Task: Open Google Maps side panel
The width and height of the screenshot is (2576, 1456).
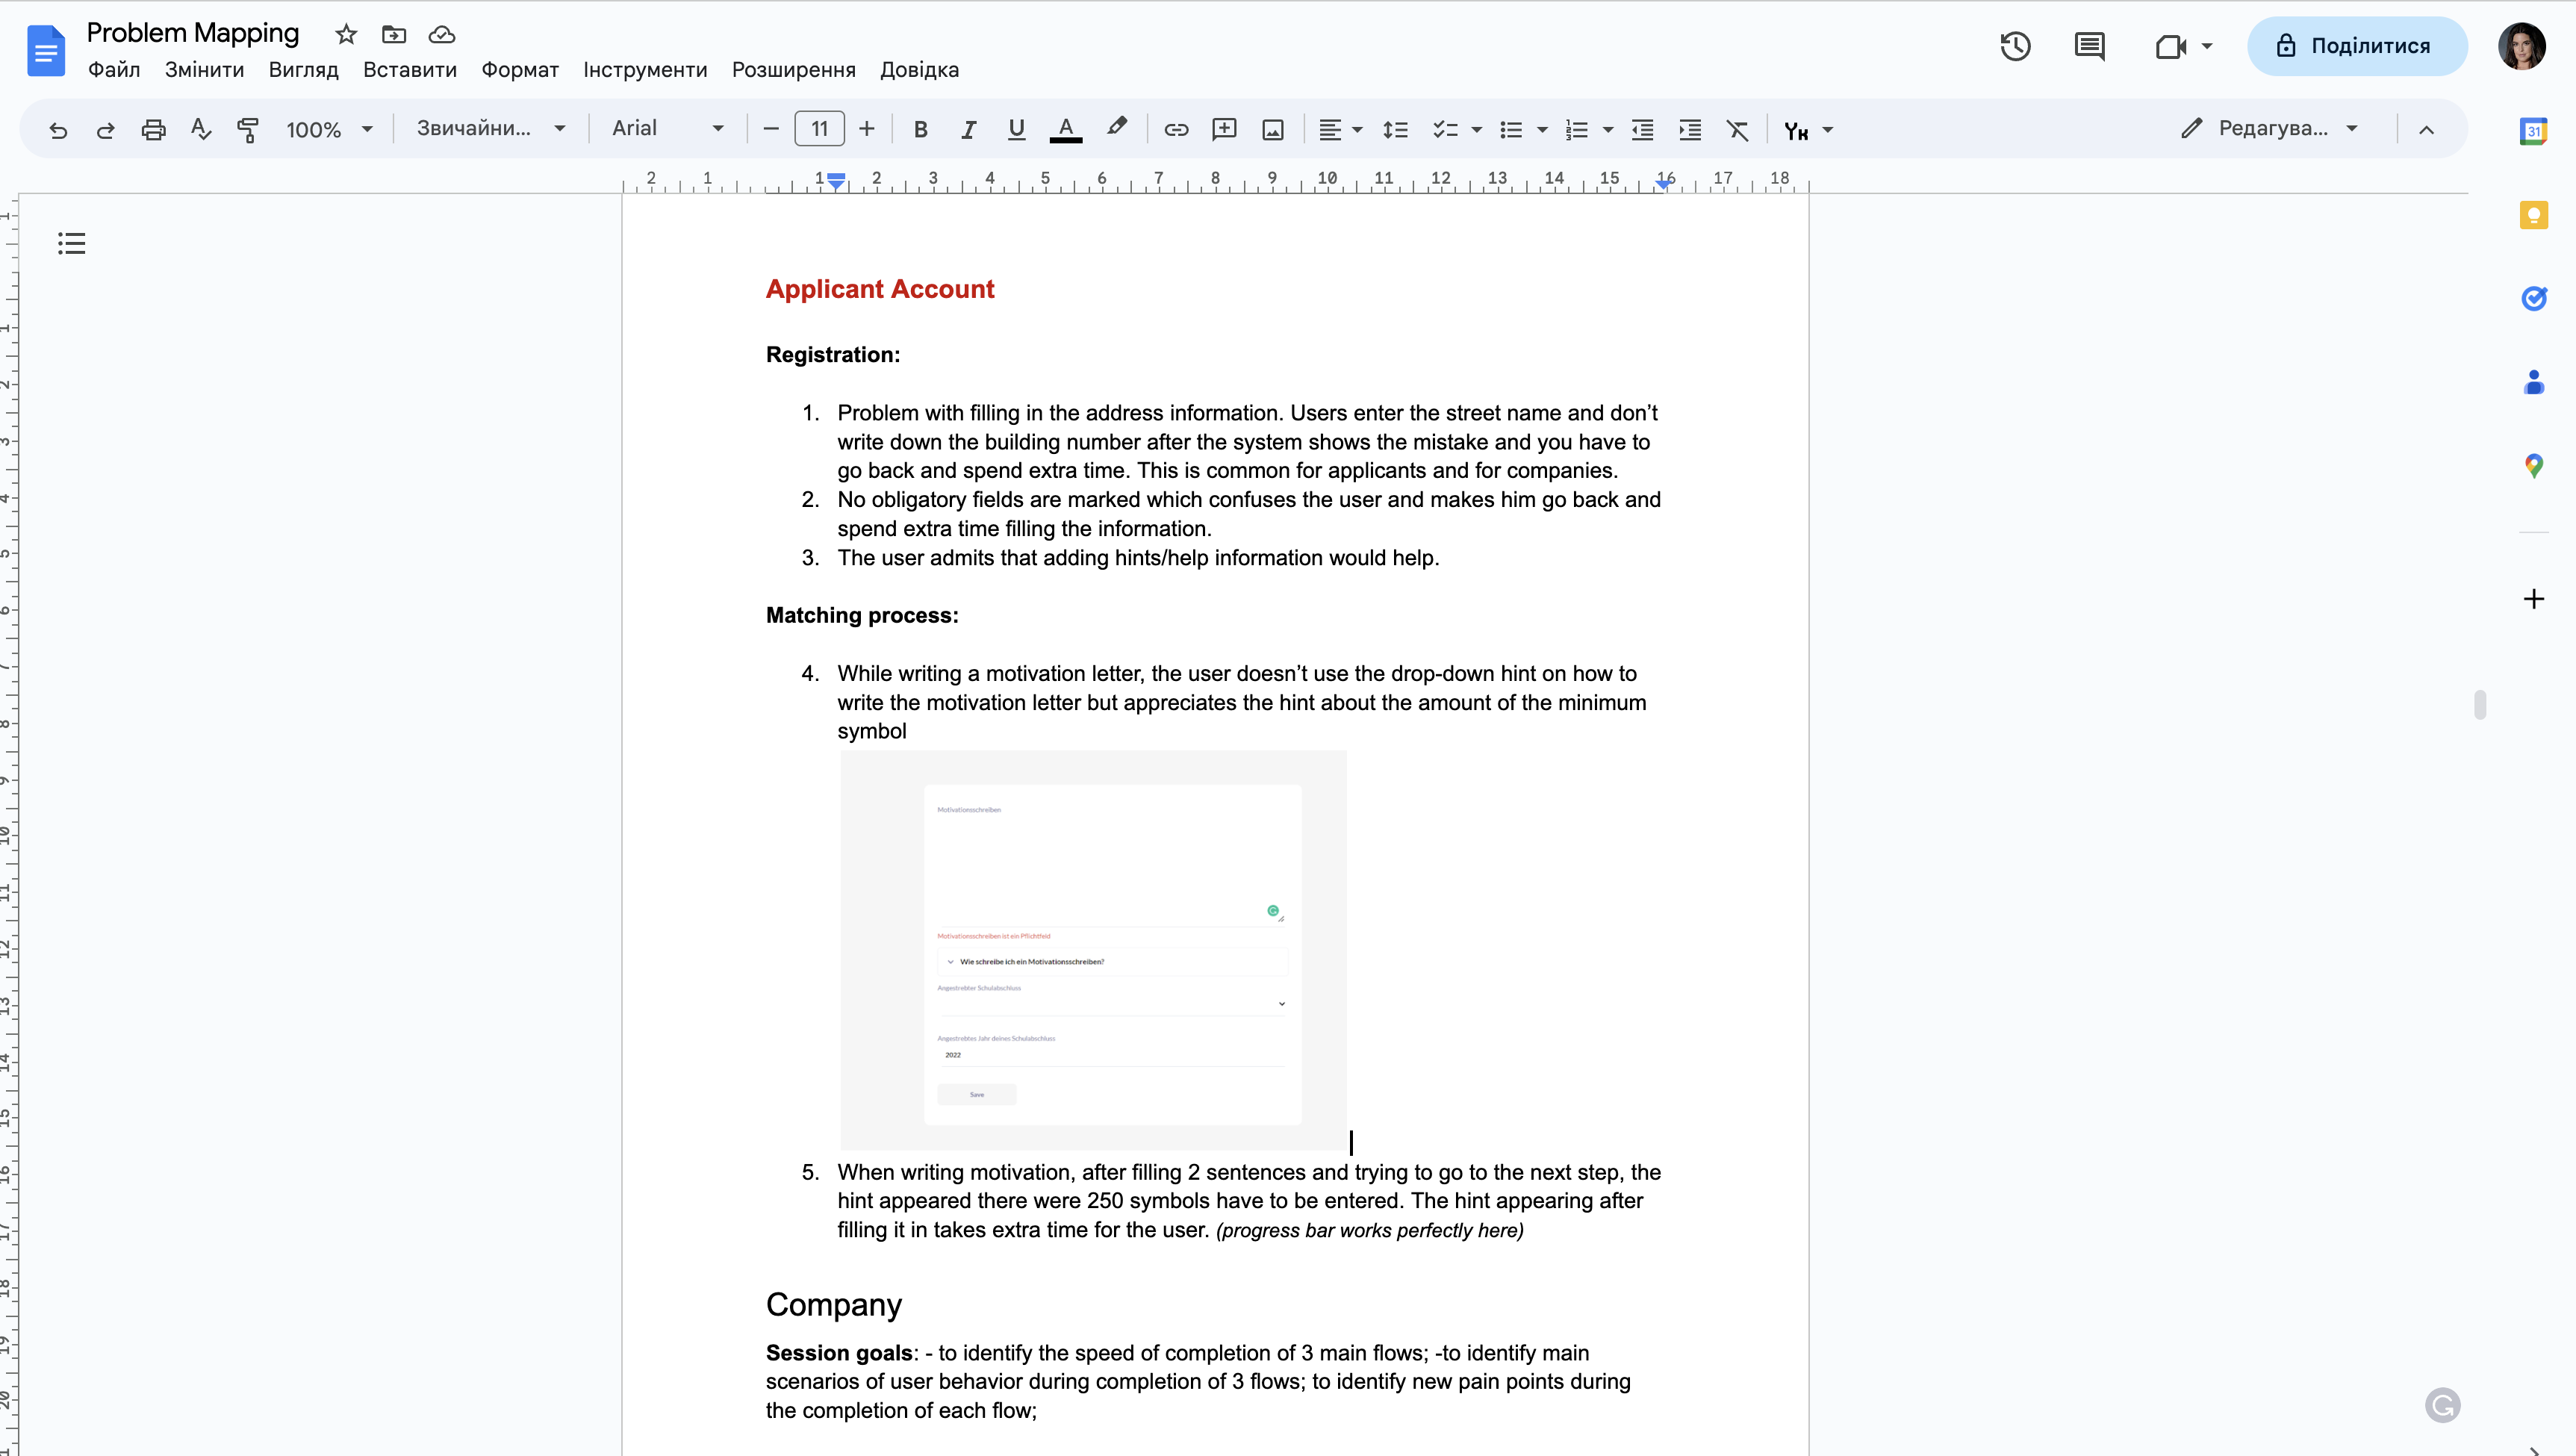Action: (x=2533, y=465)
